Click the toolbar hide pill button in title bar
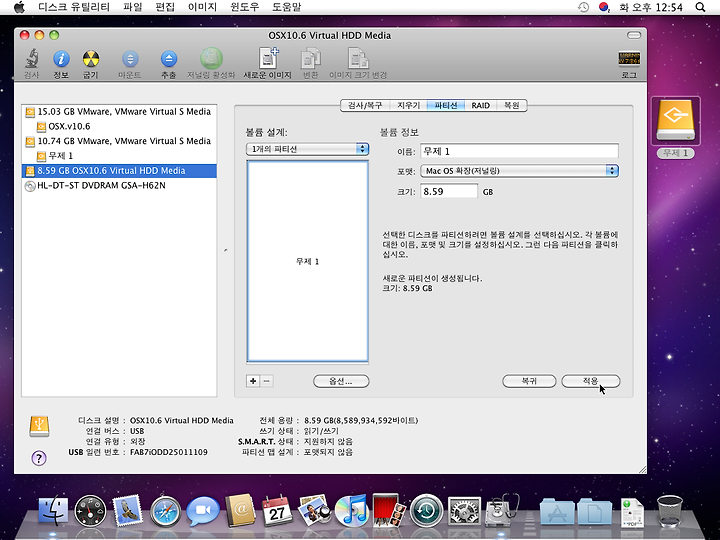This screenshot has height=540, width=720. [634, 35]
